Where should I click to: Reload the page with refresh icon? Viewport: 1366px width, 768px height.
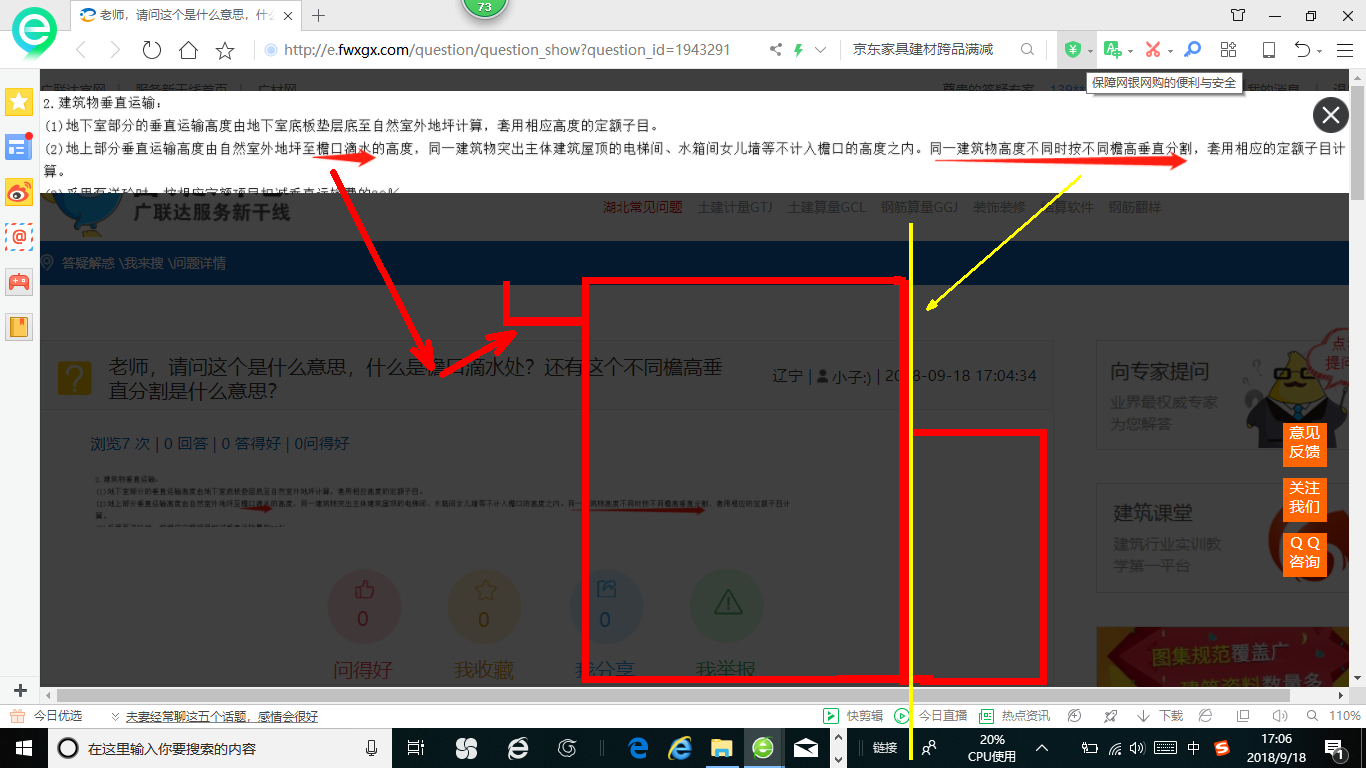(151, 50)
